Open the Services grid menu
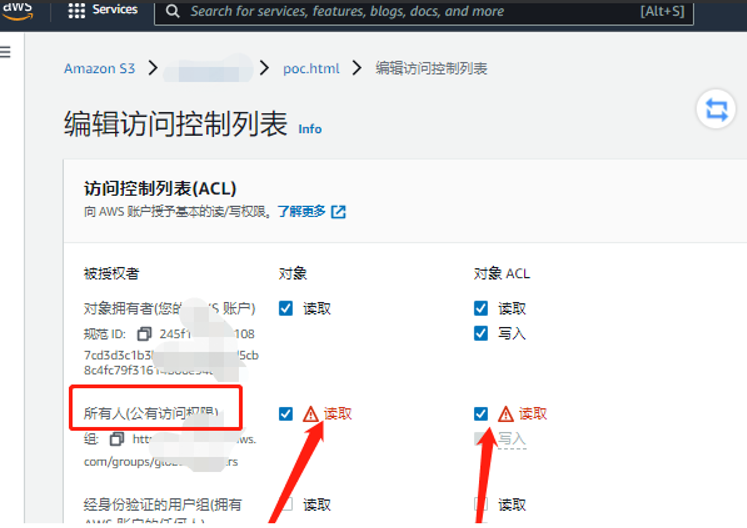Screen dimensions: 747x528 76,10
